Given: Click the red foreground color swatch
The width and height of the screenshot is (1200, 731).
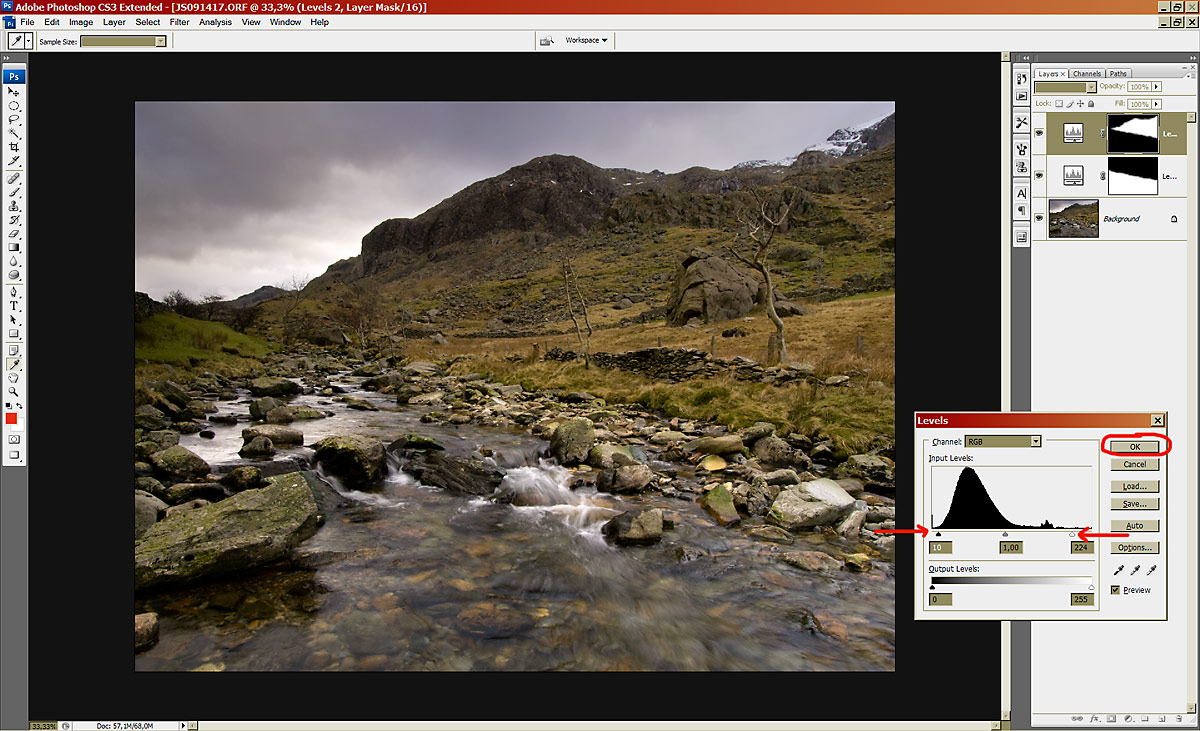Looking at the screenshot, I should (12, 419).
